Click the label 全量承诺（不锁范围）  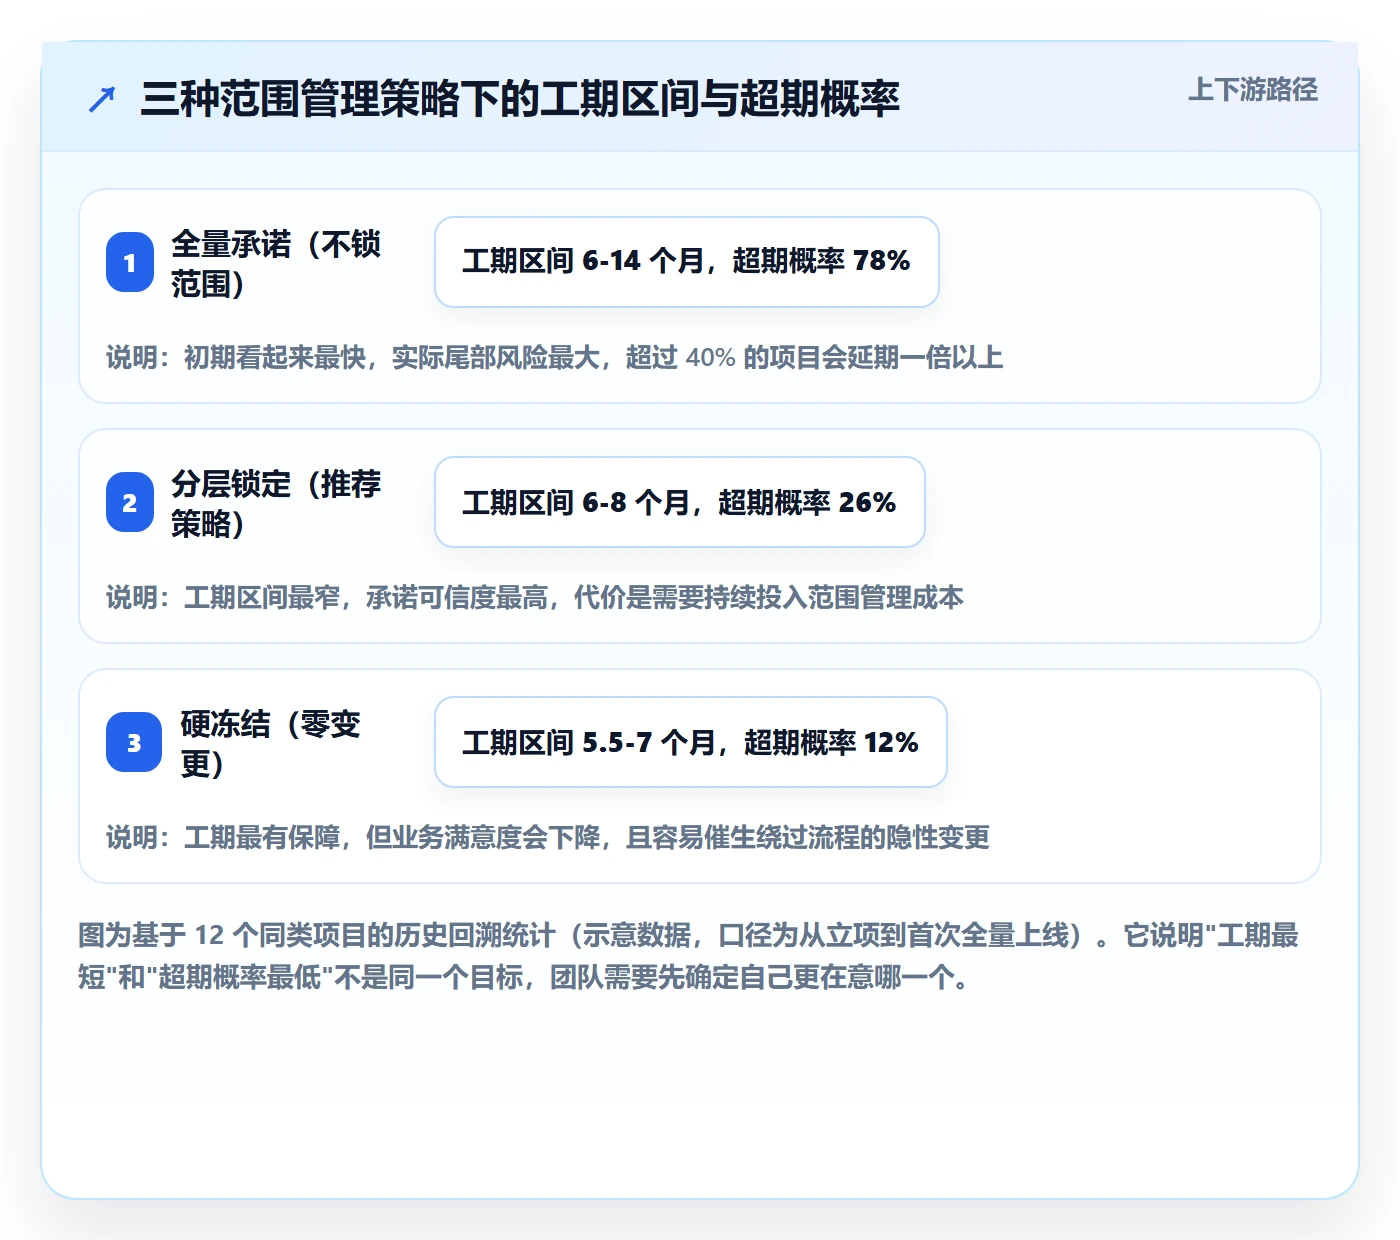(276, 263)
